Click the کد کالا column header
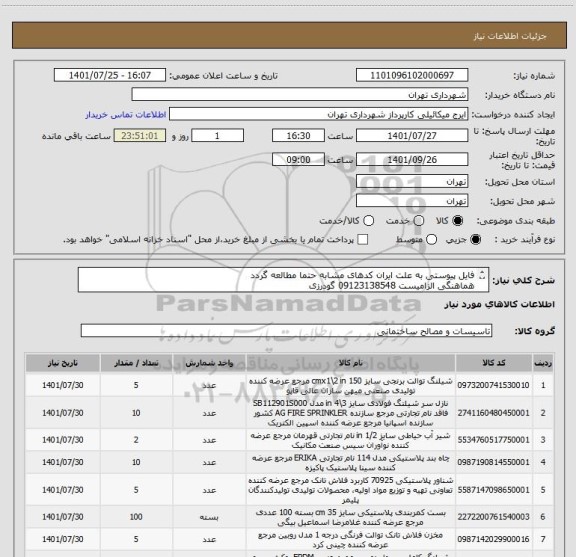 pos(494,363)
